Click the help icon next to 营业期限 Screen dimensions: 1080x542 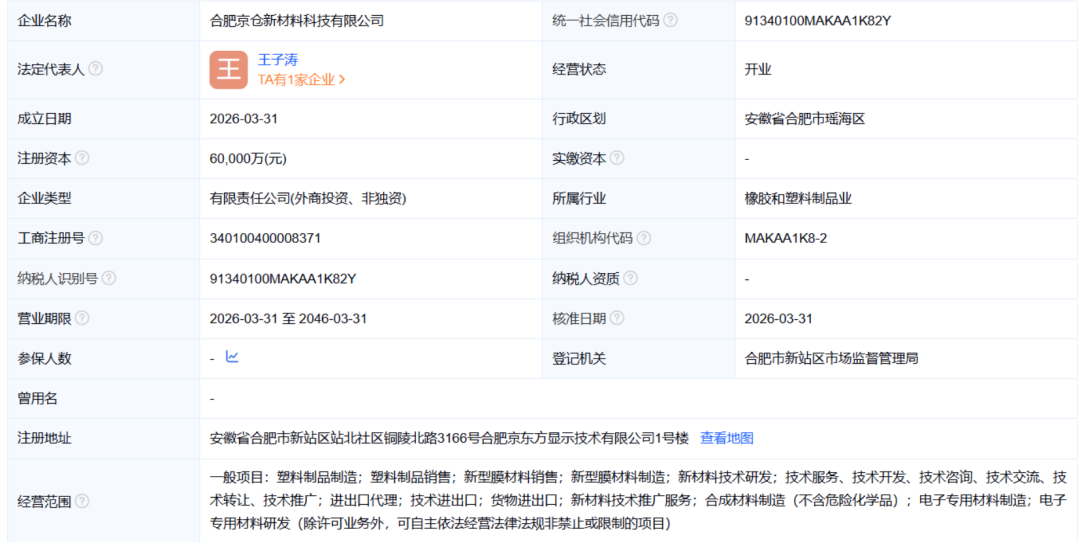coord(82,318)
